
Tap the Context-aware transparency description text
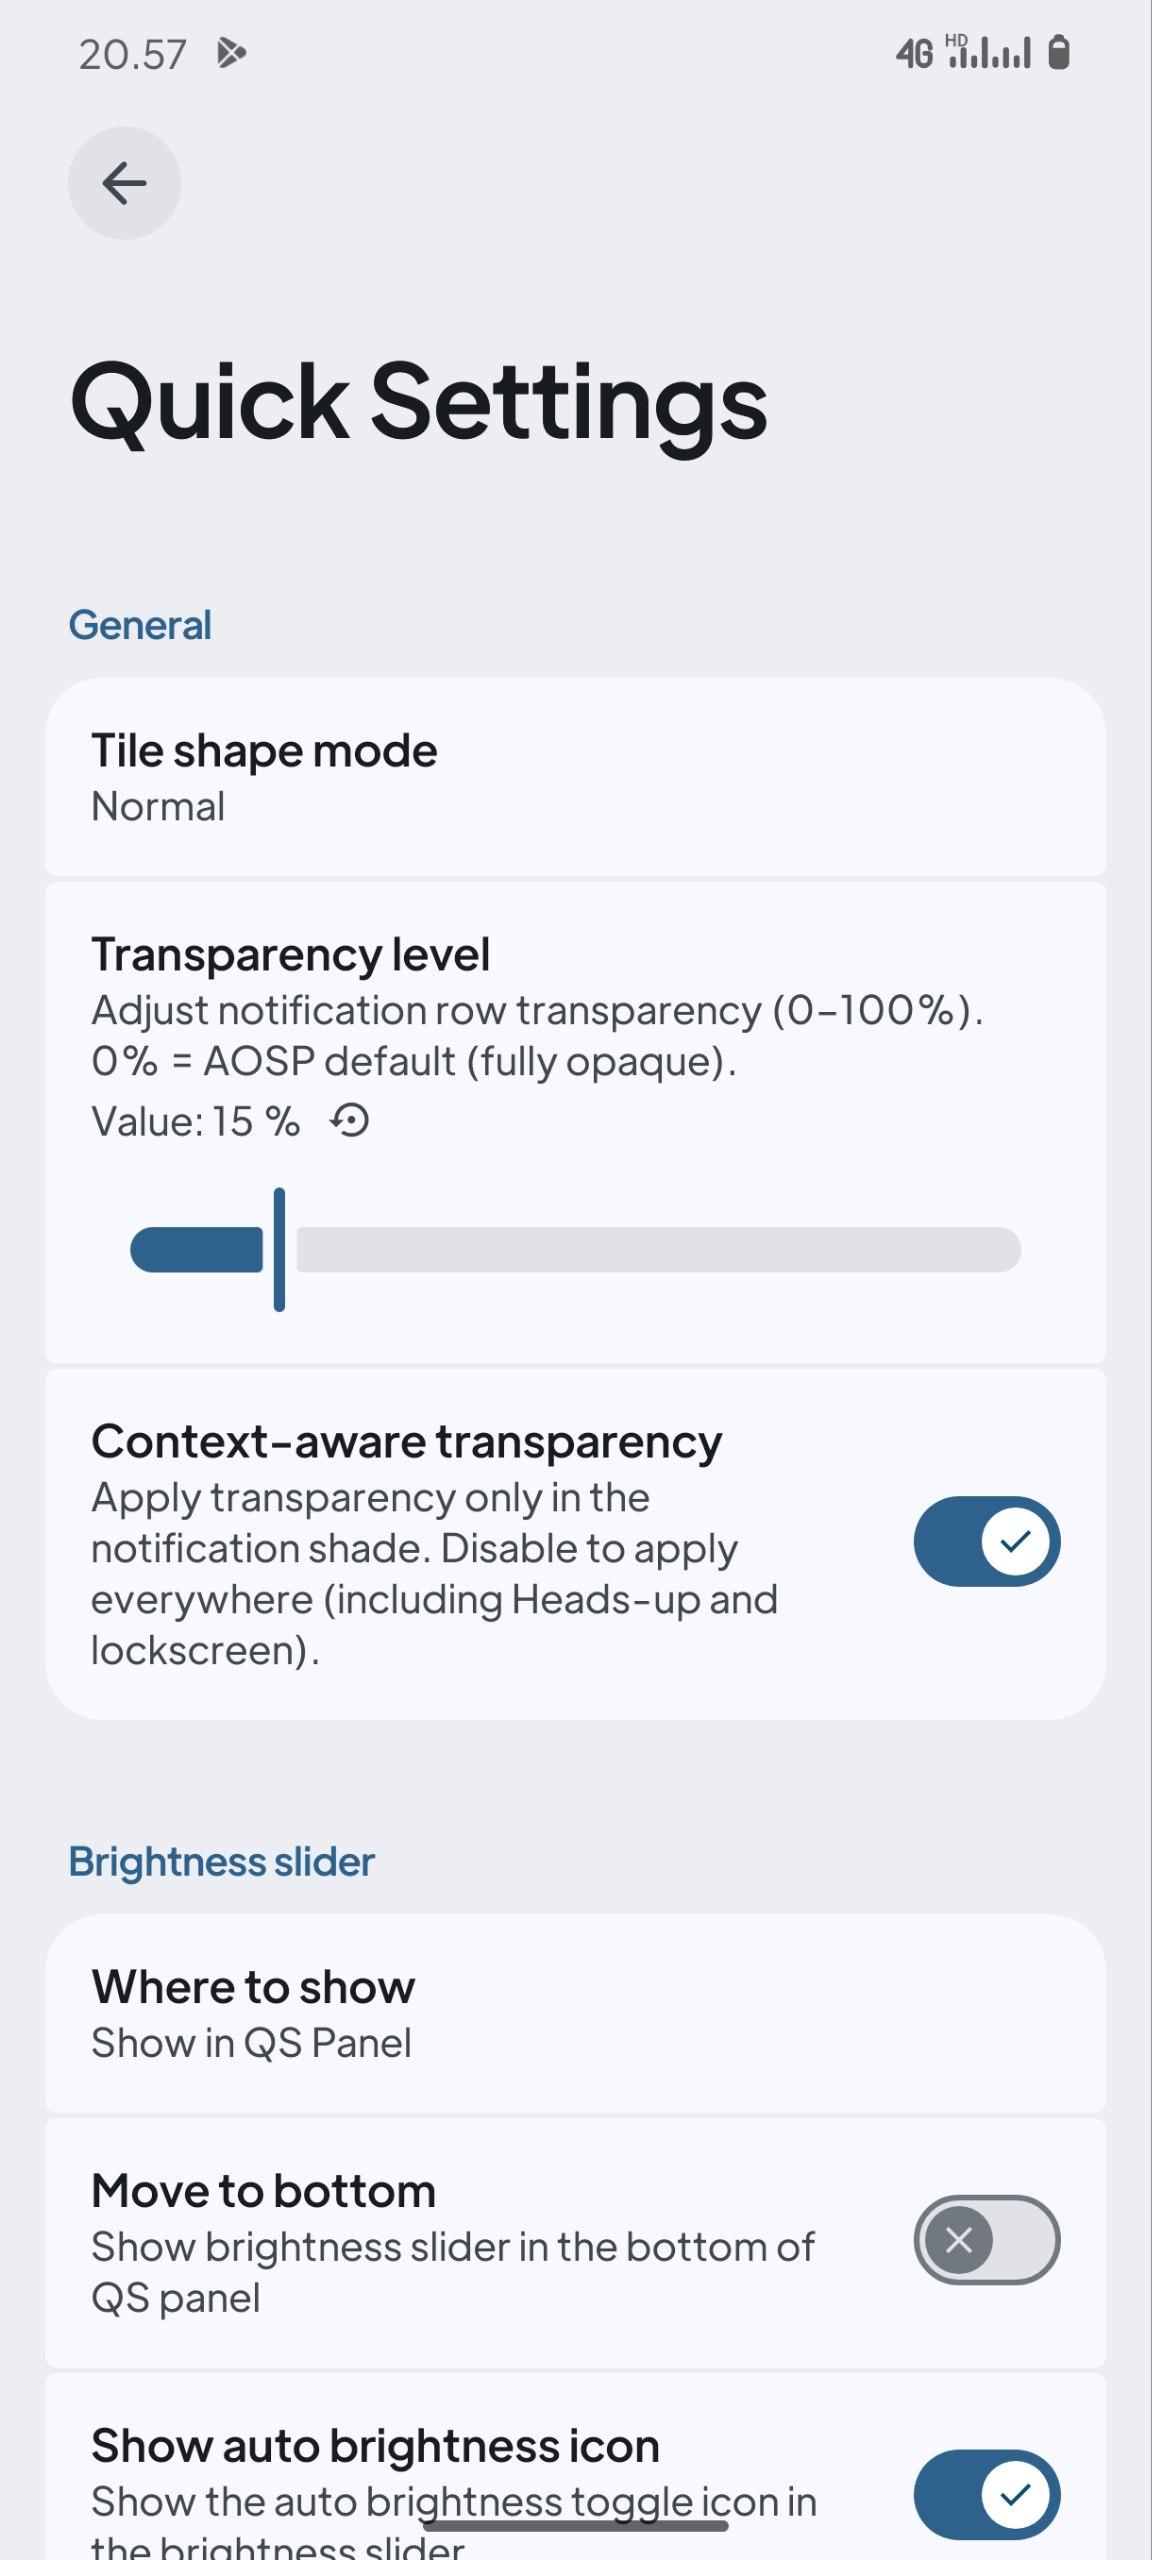(433, 1574)
